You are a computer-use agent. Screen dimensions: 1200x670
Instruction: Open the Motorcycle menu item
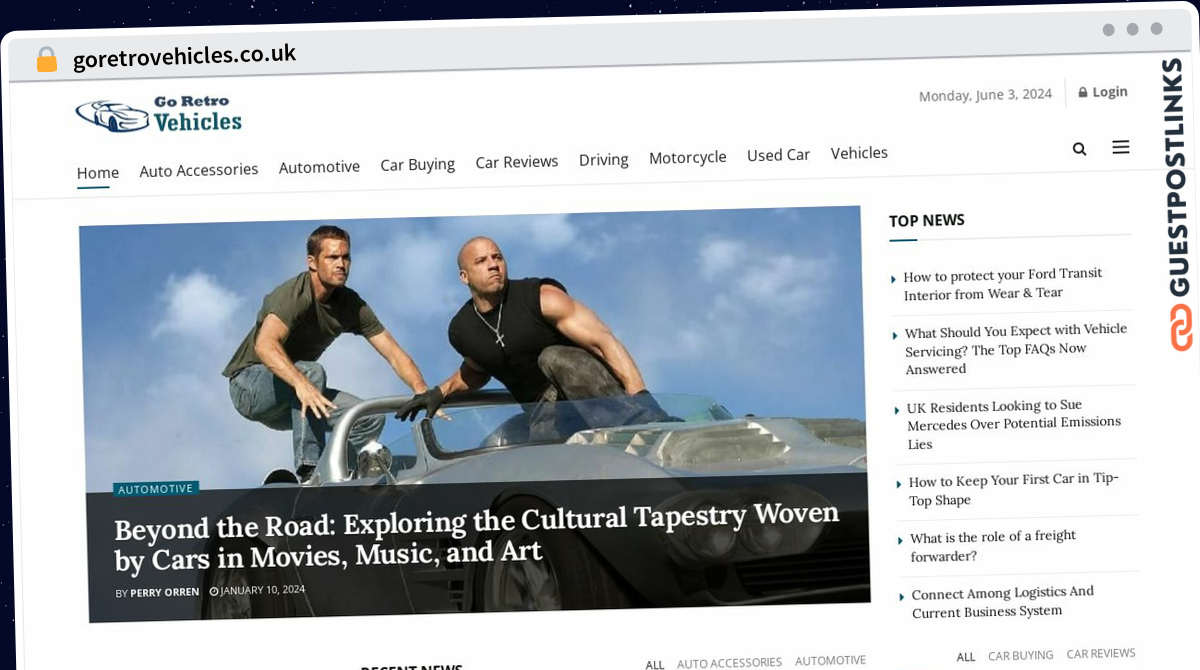tap(688, 157)
